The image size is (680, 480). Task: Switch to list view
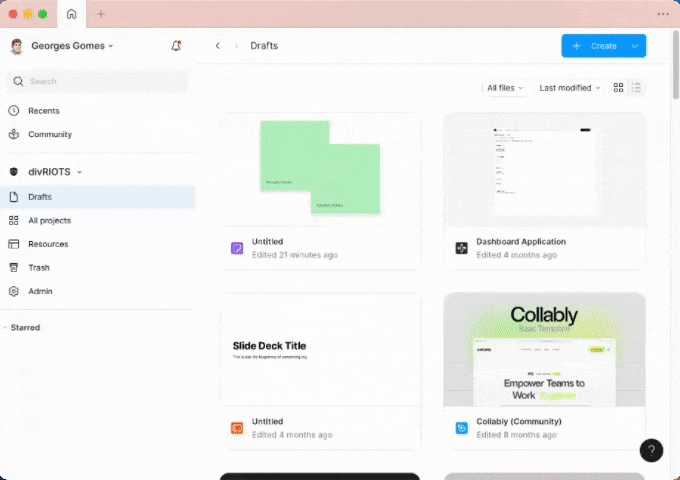pos(636,88)
